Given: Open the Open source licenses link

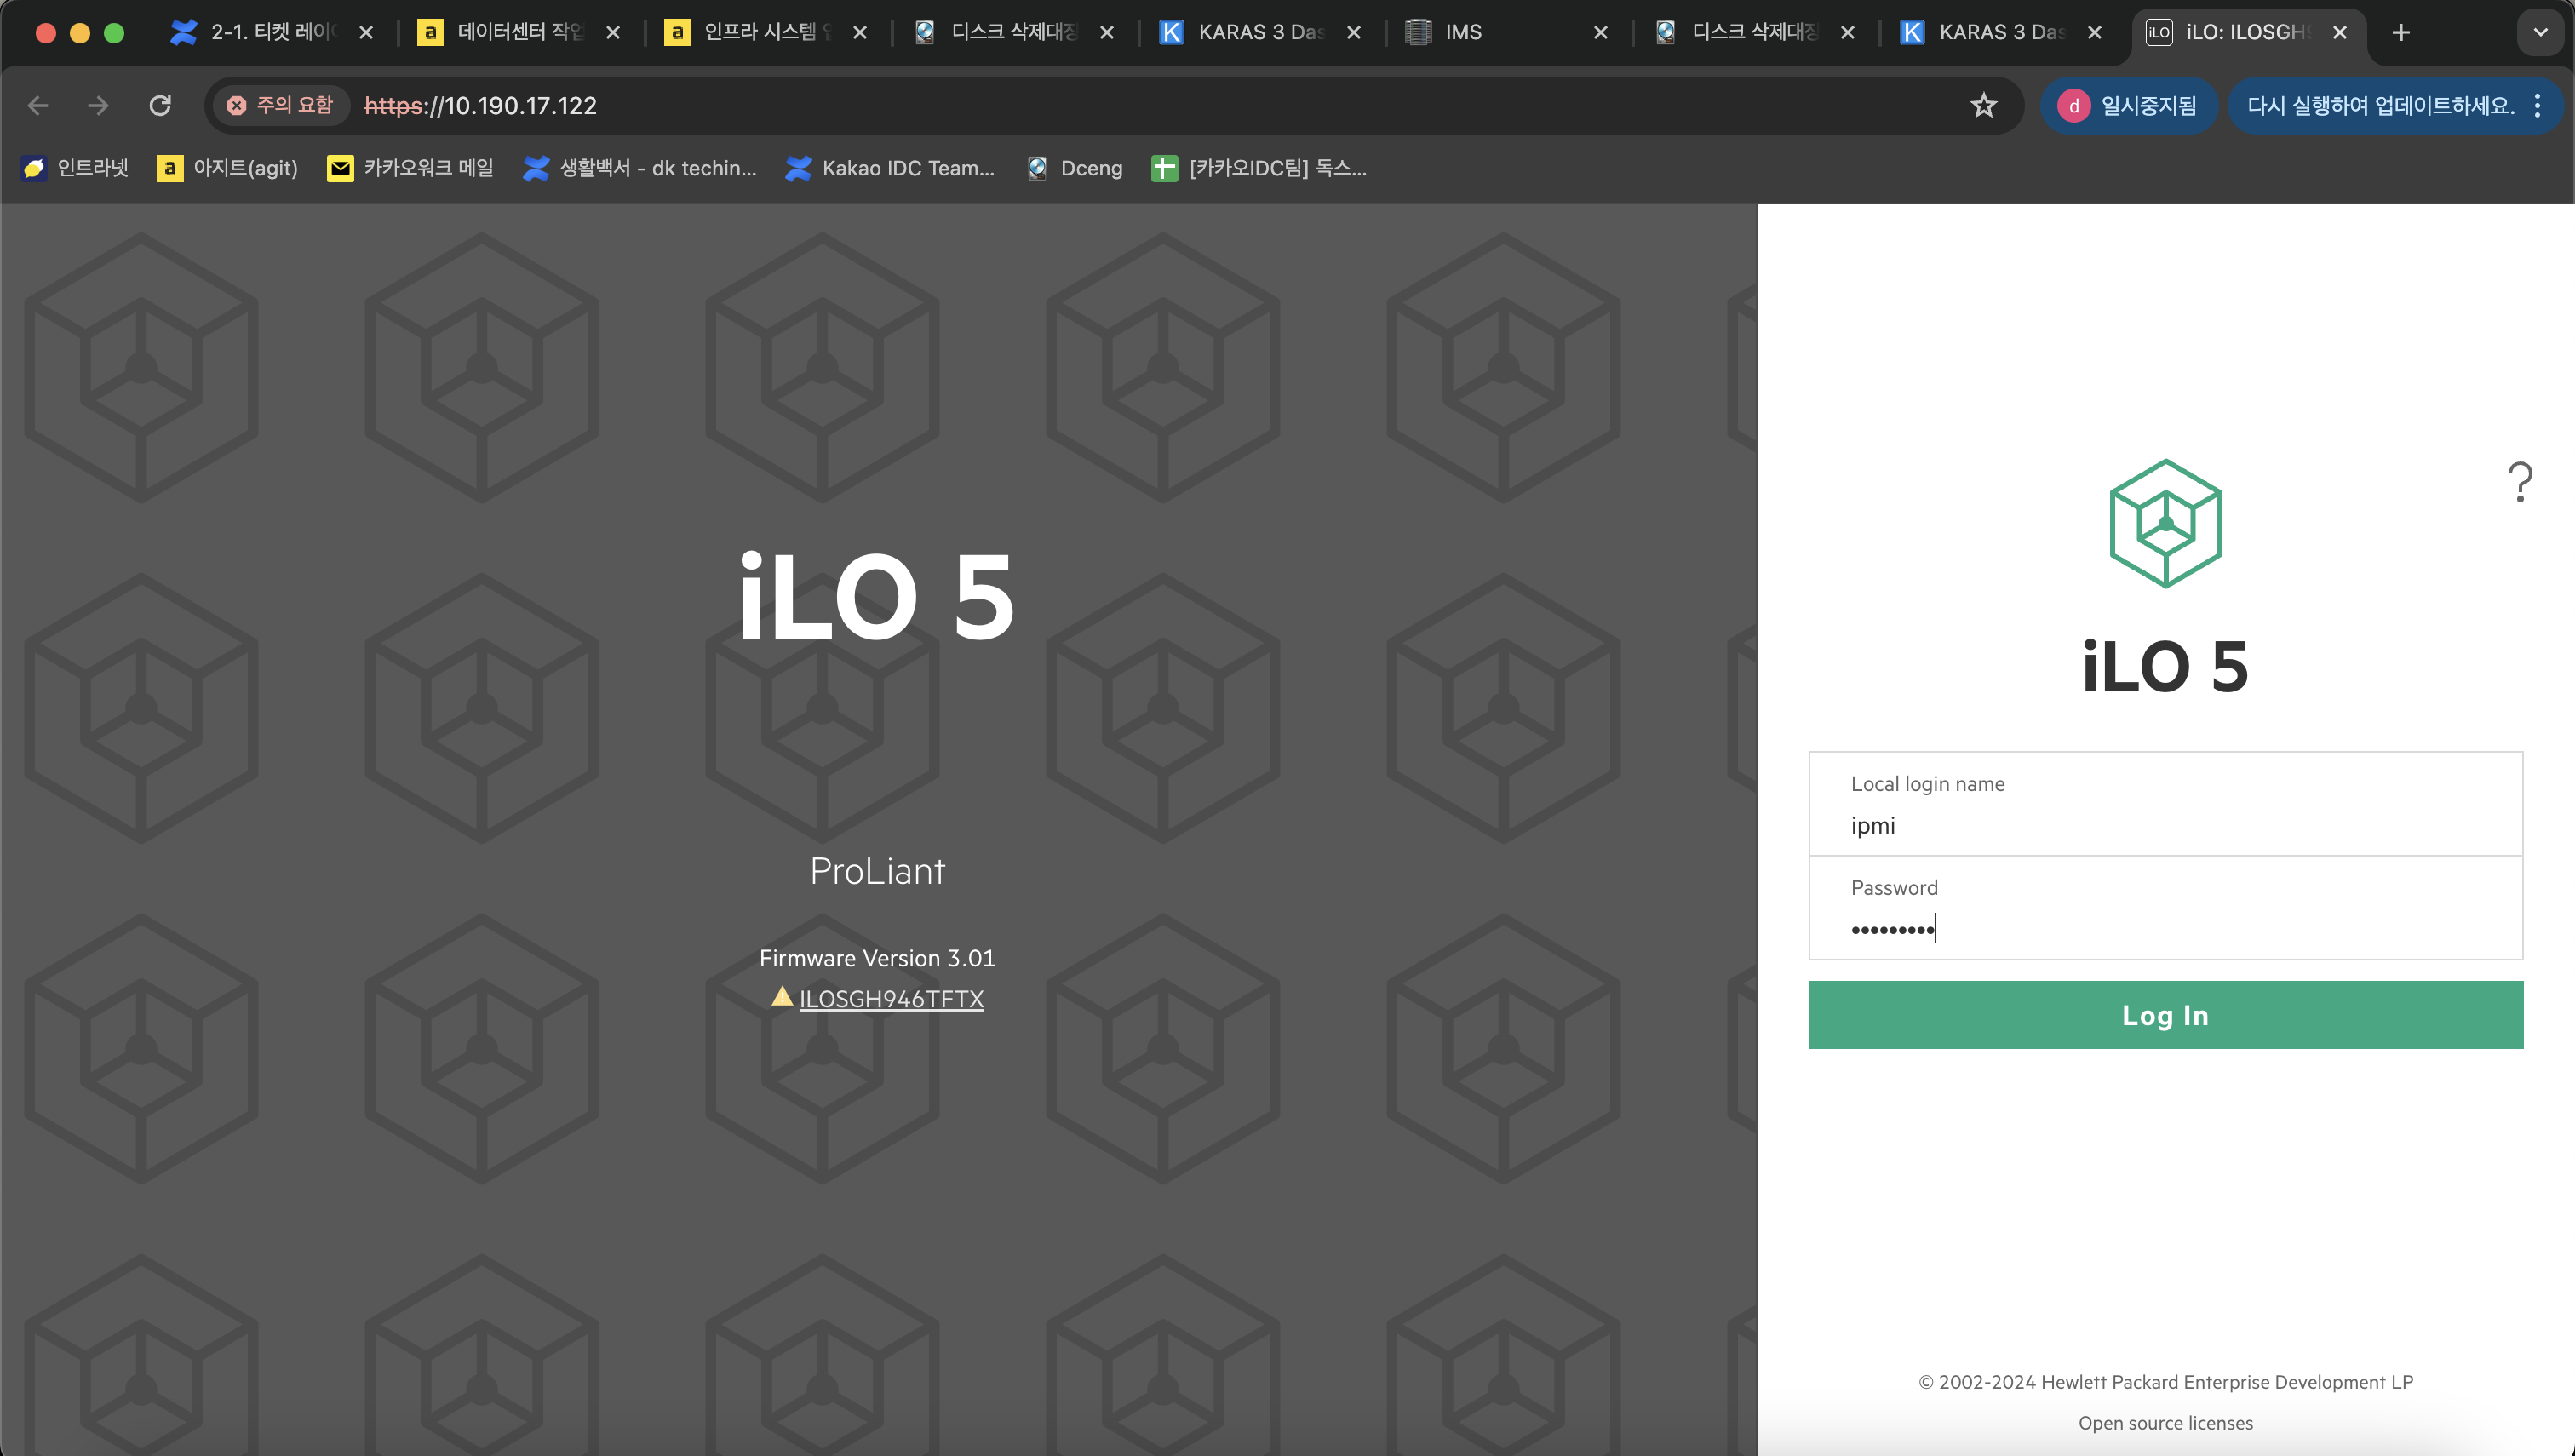Looking at the screenshot, I should [x=2165, y=1422].
